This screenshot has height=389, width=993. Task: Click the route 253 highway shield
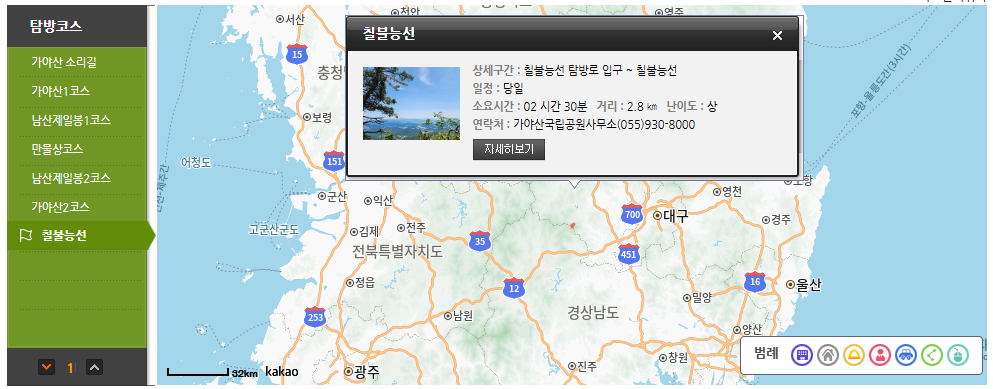tap(315, 316)
